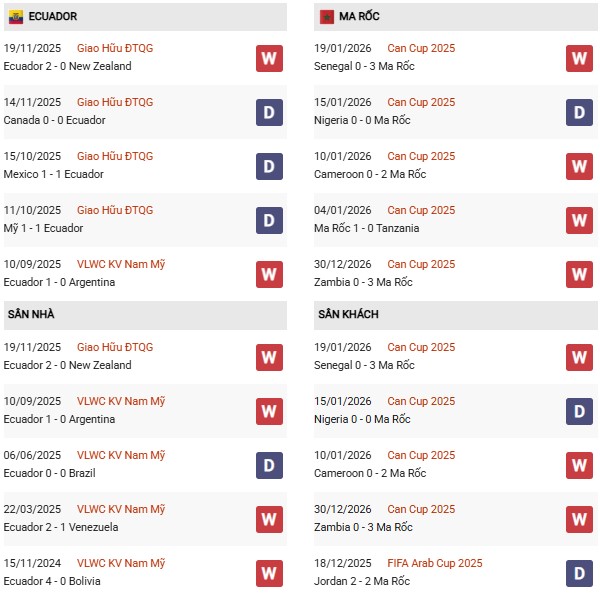Click the Ecuador flag icon
Image resolution: width=600 pixels, height=595 pixels.
coord(16,17)
